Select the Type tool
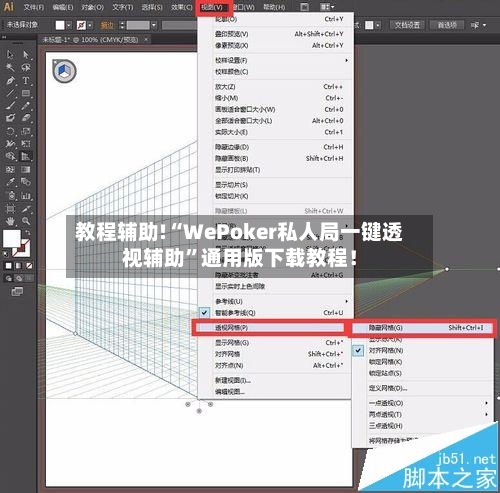The height and width of the screenshot is (493, 500). point(26,80)
